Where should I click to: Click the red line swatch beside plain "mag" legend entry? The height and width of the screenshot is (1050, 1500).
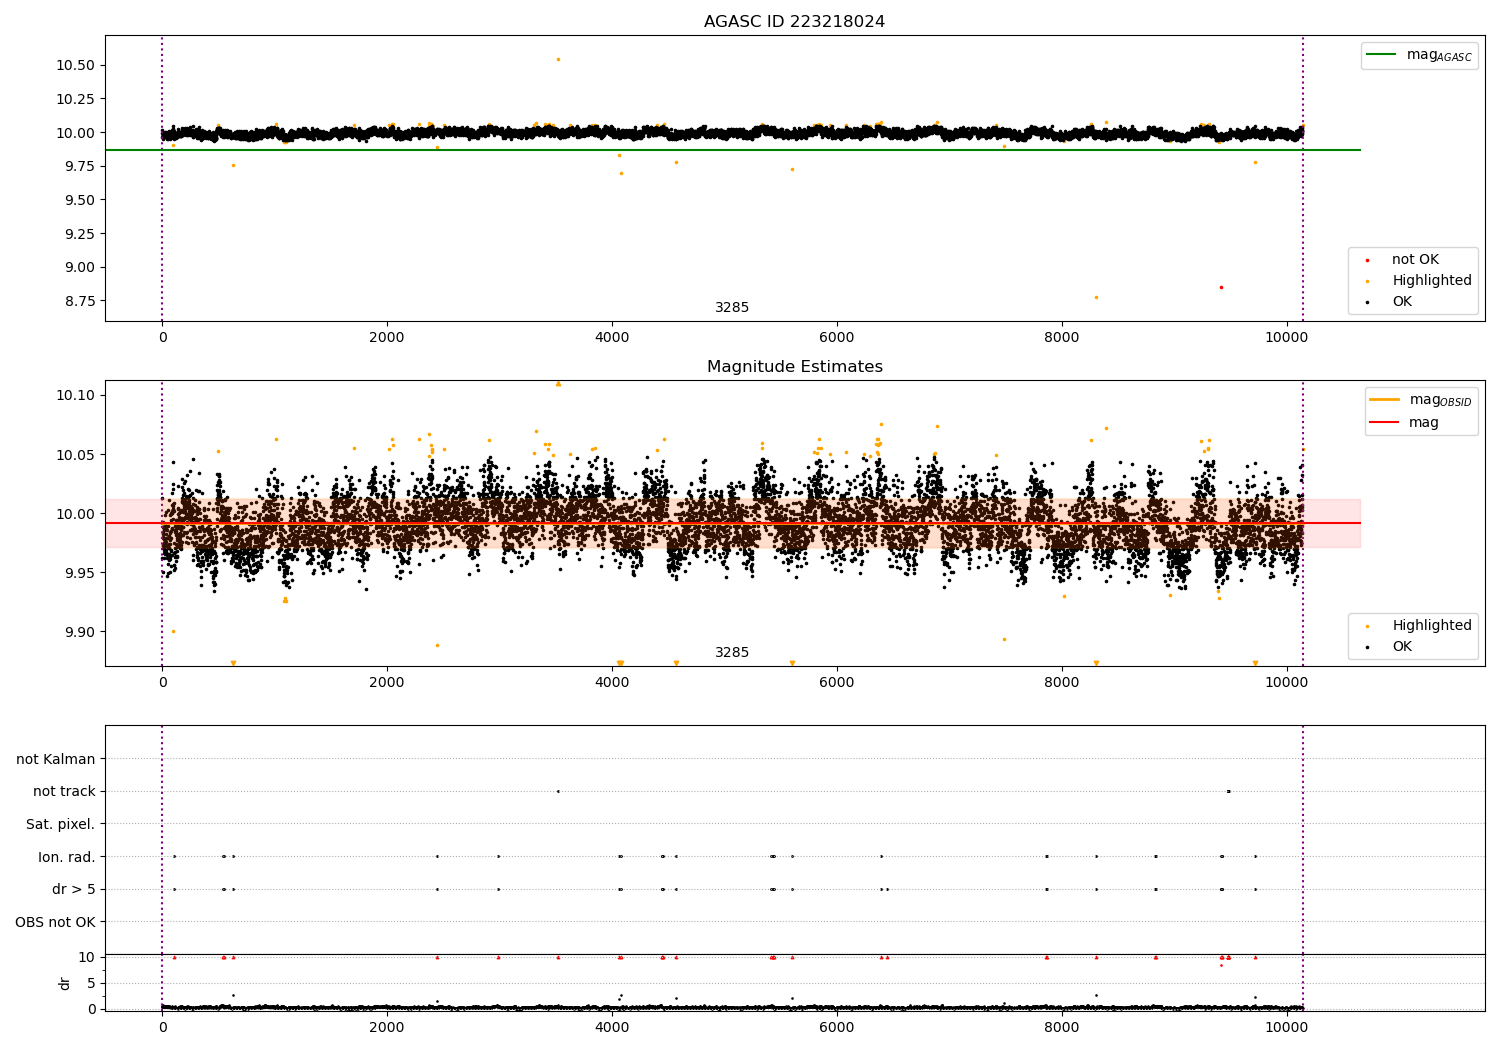(x=1384, y=422)
